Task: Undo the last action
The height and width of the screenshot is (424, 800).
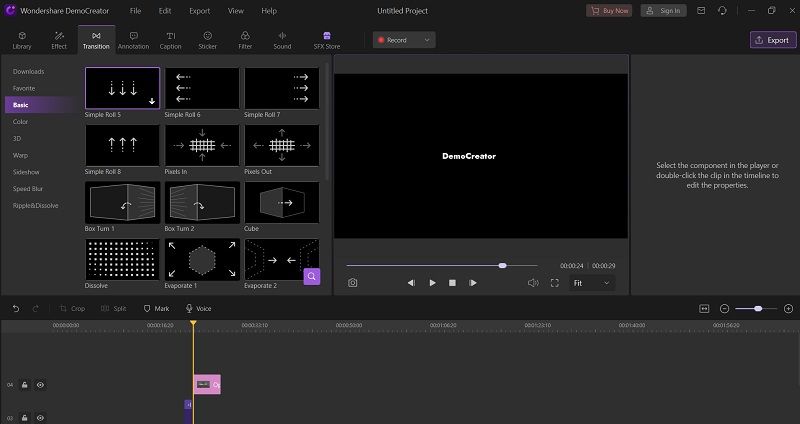Action: (16, 309)
